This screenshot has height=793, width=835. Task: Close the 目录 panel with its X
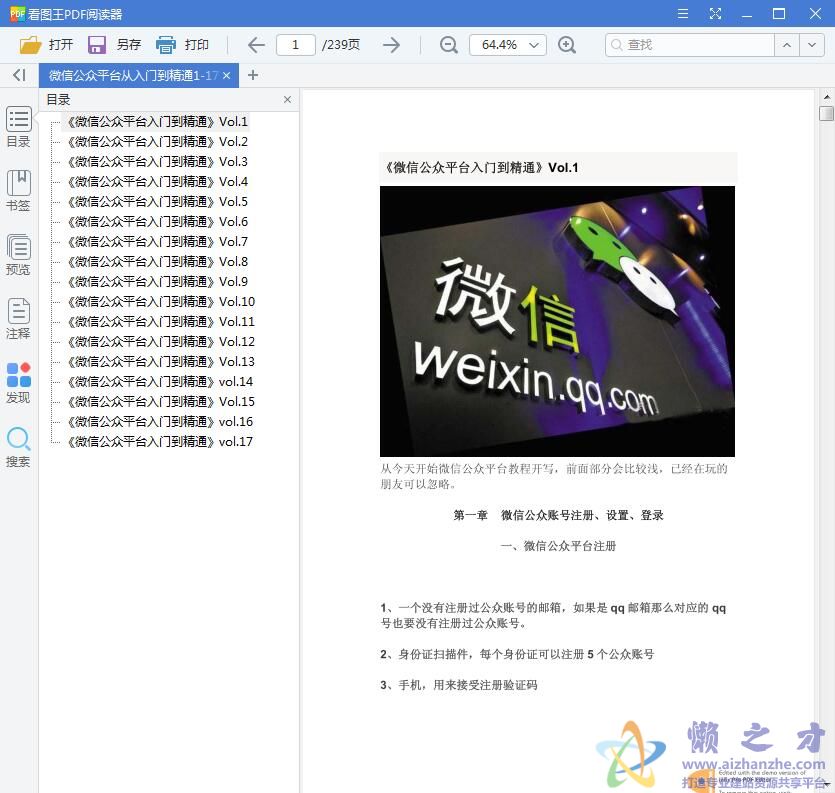pyautogui.click(x=287, y=100)
